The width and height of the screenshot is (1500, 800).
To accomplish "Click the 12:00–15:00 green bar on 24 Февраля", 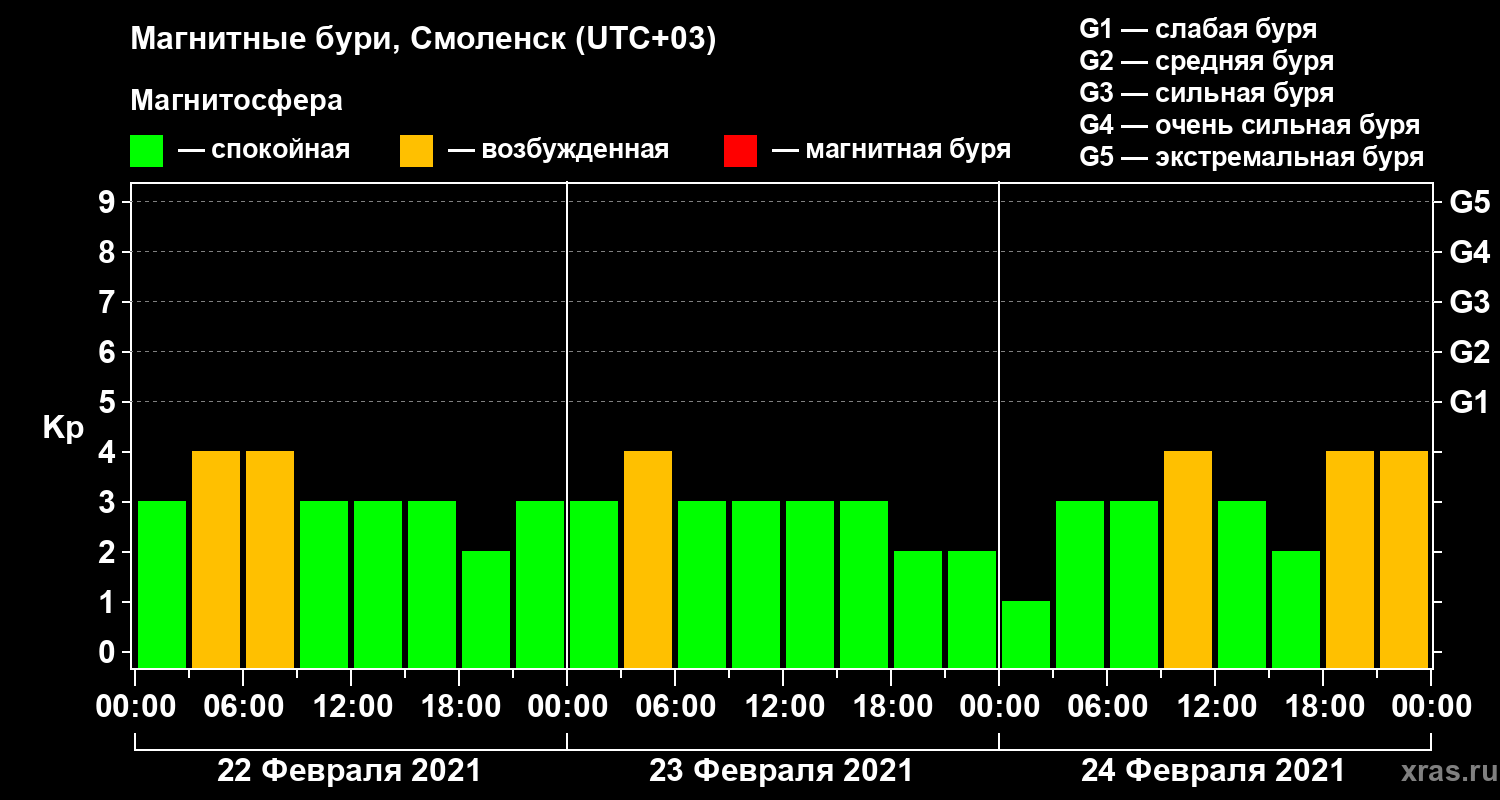I will point(1242,584).
